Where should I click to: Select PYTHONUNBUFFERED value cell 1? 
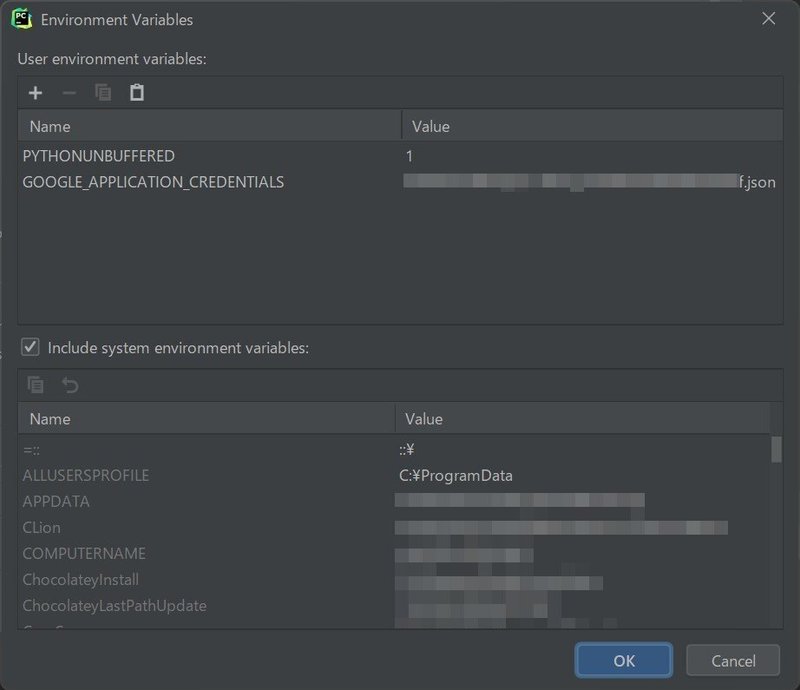click(592, 156)
